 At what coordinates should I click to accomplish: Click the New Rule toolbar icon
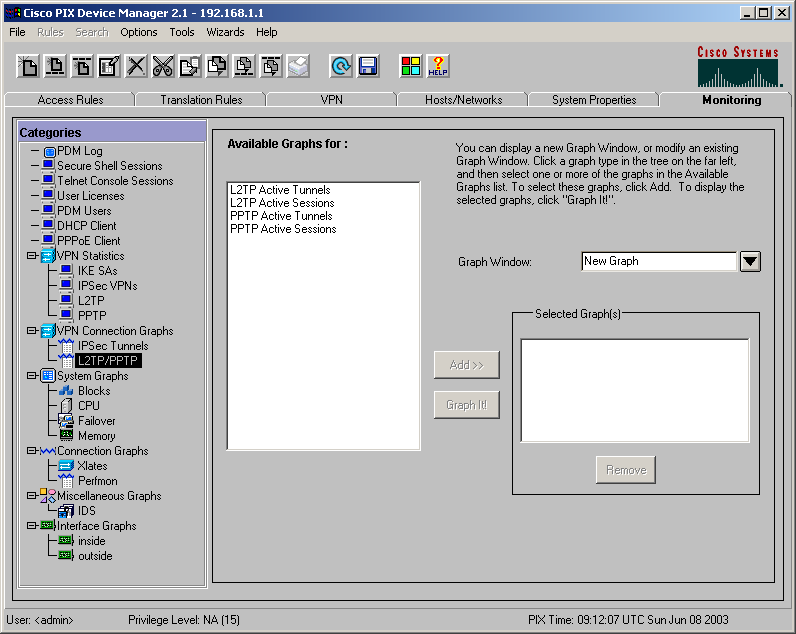point(27,66)
